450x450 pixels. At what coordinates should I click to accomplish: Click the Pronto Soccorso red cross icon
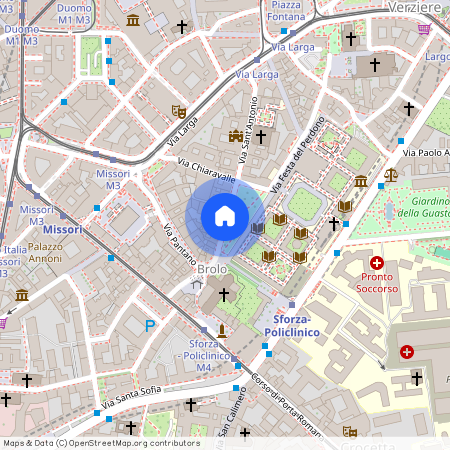[x=377, y=263]
